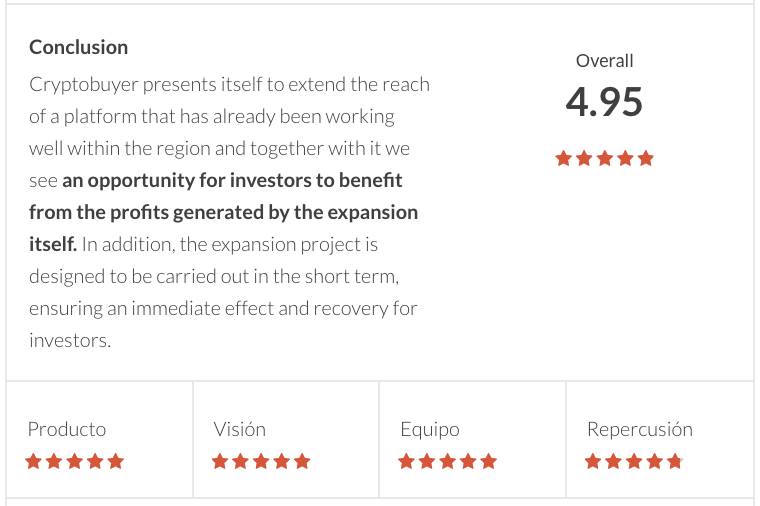The image size is (760, 506).
Task: Click the Overall 4.95 score number
Action: coord(604,102)
